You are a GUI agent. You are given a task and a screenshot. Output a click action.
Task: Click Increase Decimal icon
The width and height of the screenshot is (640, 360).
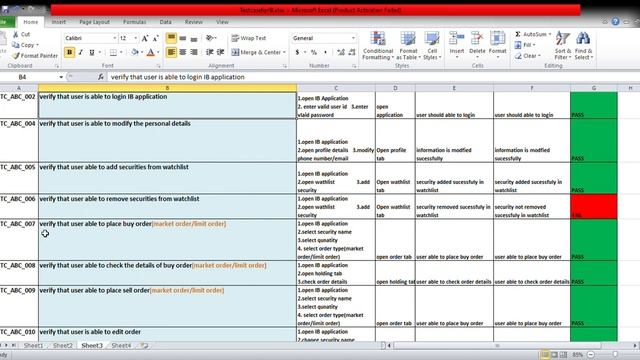(341, 52)
